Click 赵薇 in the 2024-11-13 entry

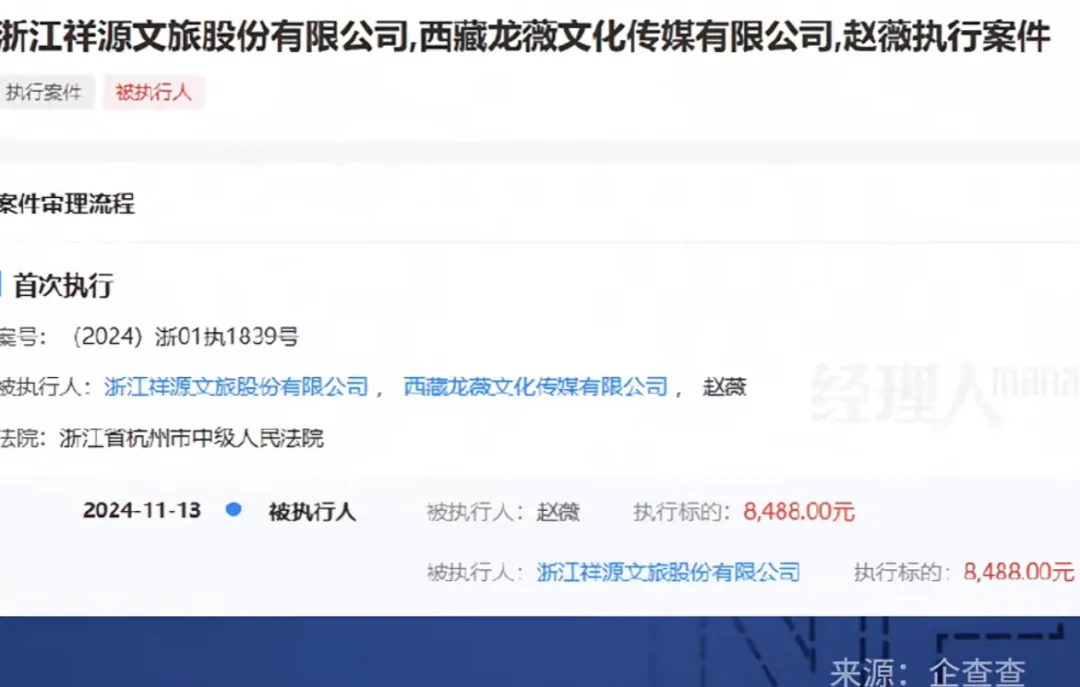pyautogui.click(x=559, y=512)
